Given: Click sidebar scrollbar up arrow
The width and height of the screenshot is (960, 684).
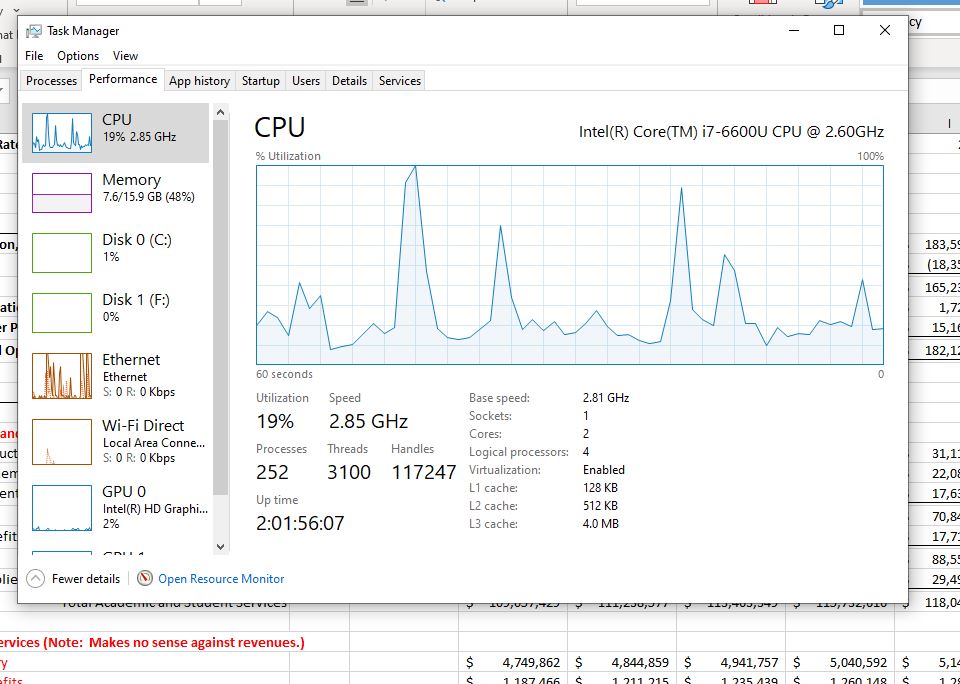Looking at the screenshot, I should point(220,112).
